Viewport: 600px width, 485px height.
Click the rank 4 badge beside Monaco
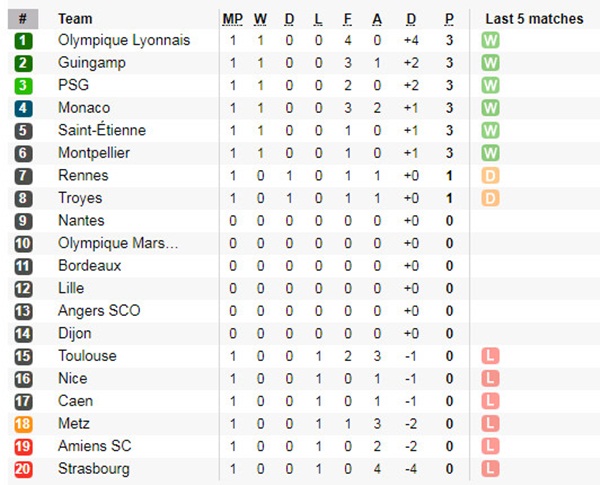pyautogui.click(x=23, y=108)
